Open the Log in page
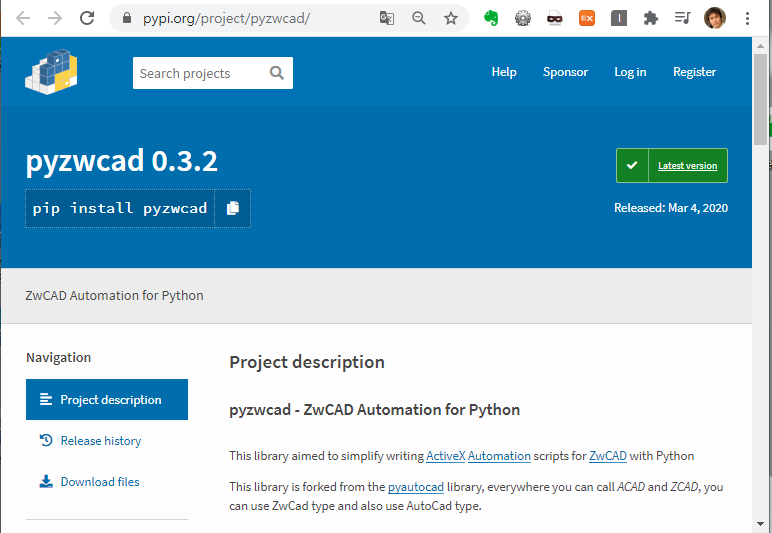Viewport: 772px width, 533px height. tap(630, 72)
